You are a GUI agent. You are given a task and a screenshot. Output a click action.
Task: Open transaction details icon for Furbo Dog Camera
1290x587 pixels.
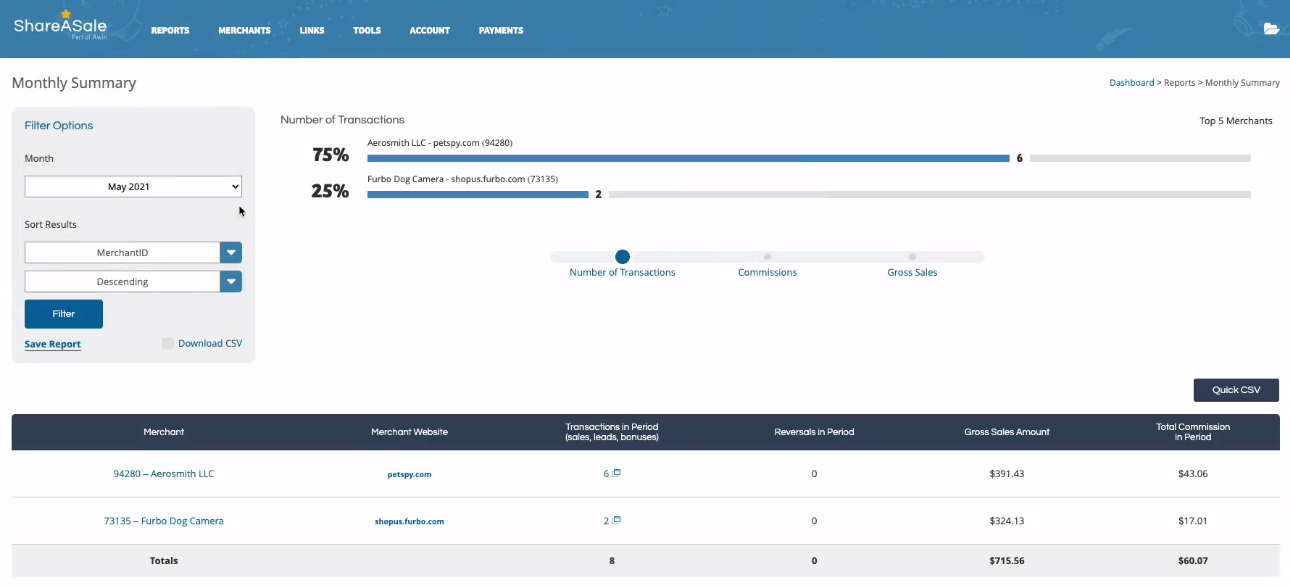[617, 520]
